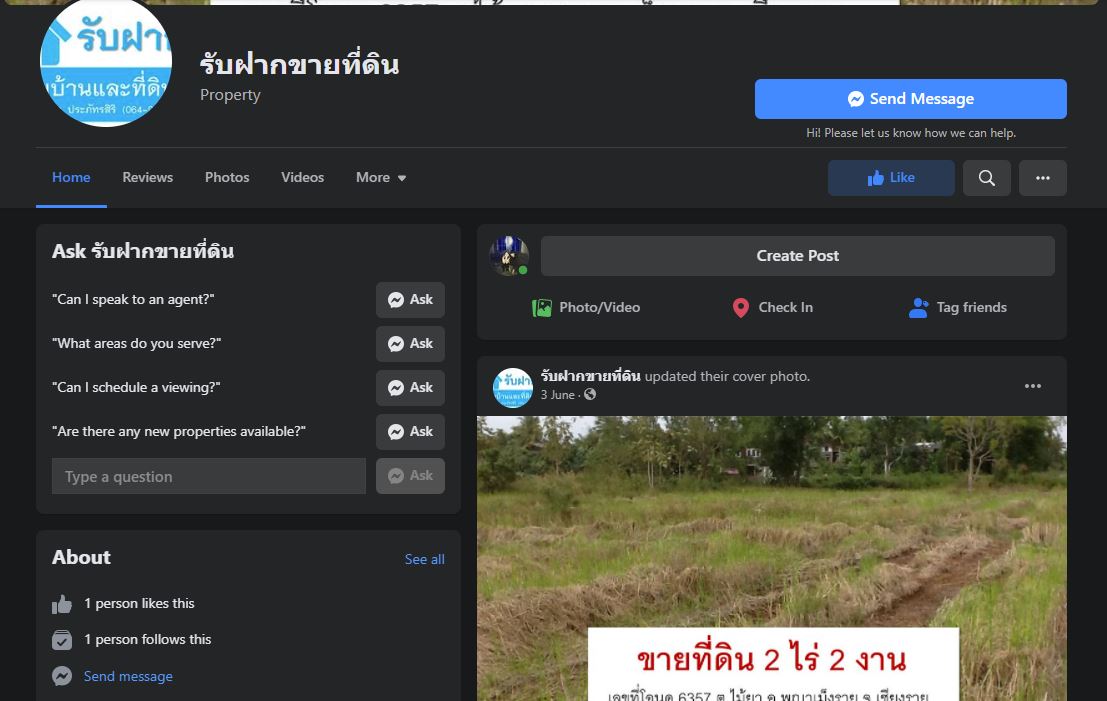Expand the More tab dropdown
The width and height of the screenshot is (1107, 701).
click(x=381, y=178)
